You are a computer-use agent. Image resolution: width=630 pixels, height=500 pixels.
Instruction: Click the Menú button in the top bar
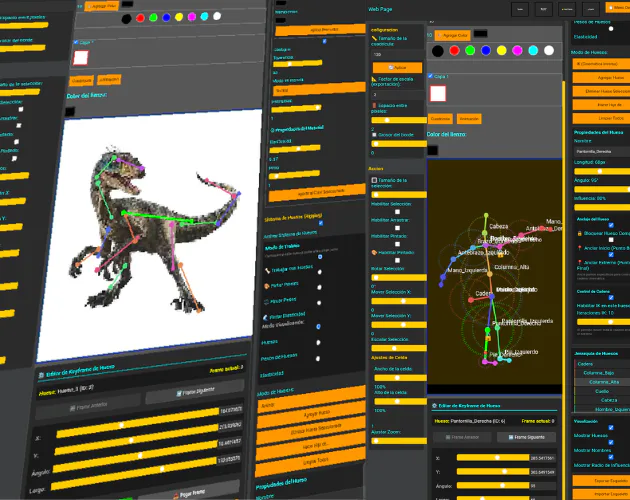pyautogui.click(x=618, y=8)
